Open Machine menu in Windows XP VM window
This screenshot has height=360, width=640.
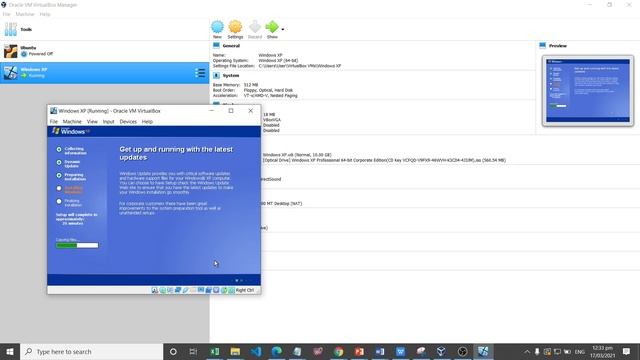point(72,122)
